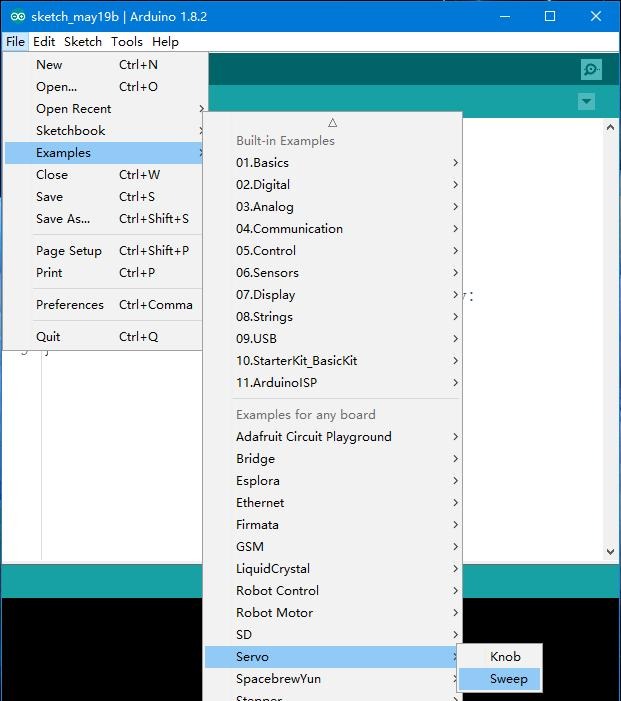Open the 10.StarterKit_BasicKit submenu
The width and height of the screenshot is (621, 701).
coord(333,360)
